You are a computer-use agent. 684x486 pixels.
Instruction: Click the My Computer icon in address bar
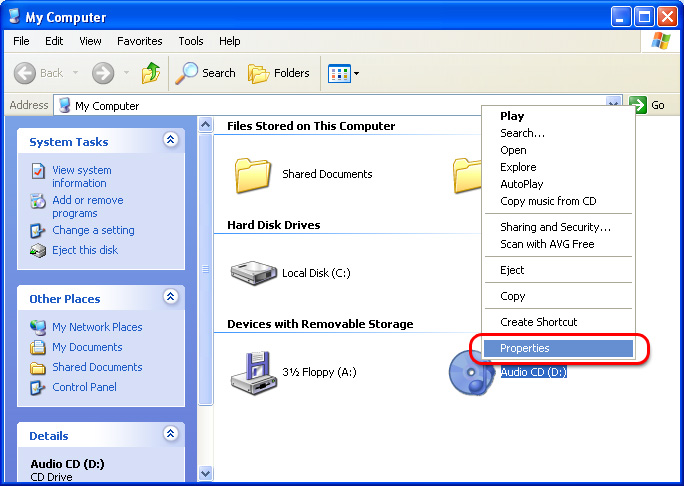(x=65, y=105)
